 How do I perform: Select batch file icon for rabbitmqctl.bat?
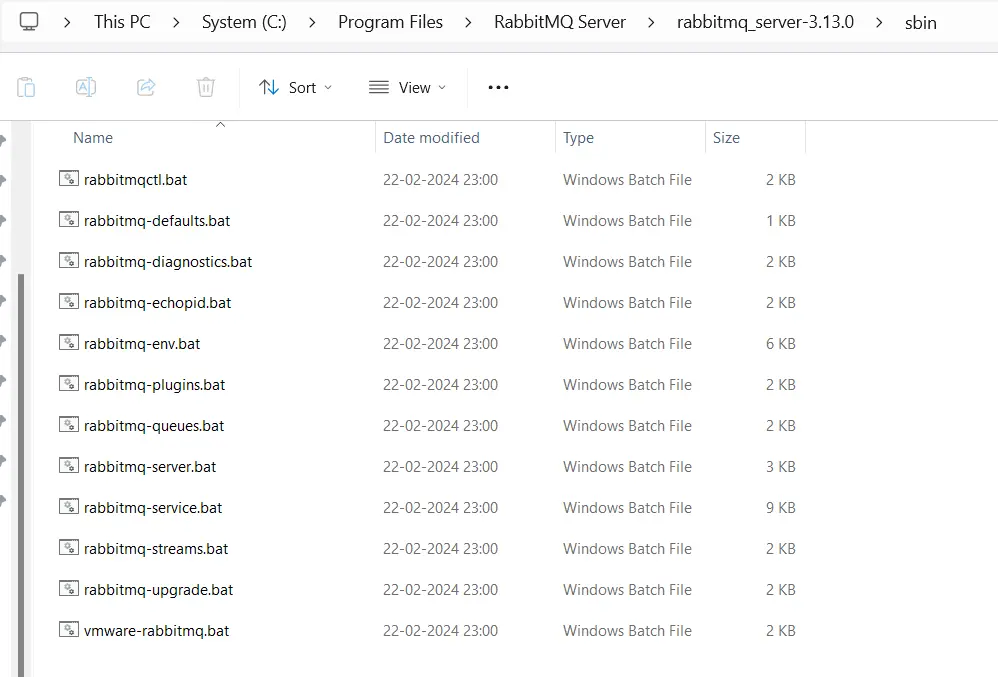coord(69,179)
